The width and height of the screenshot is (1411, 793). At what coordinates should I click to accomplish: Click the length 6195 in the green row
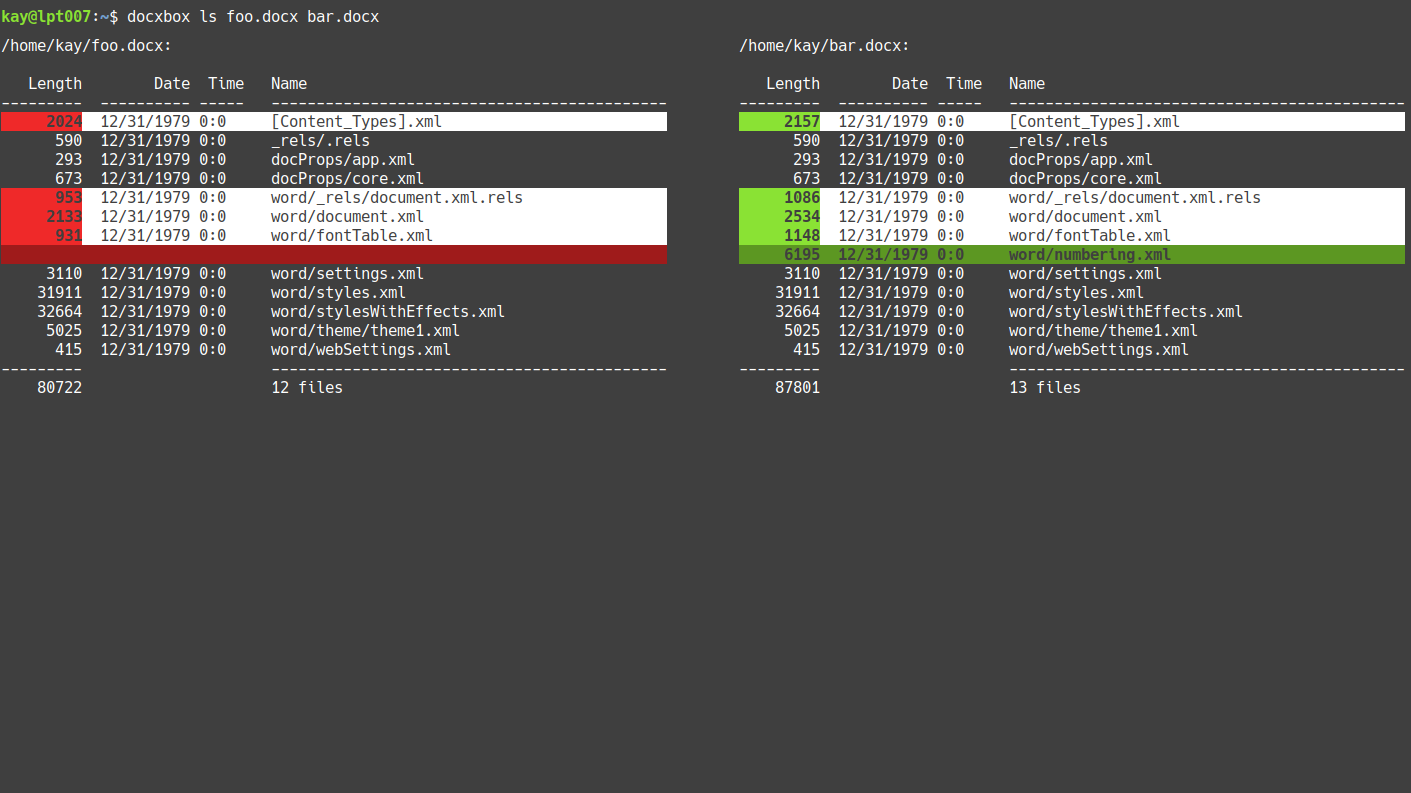pos(802,255)
